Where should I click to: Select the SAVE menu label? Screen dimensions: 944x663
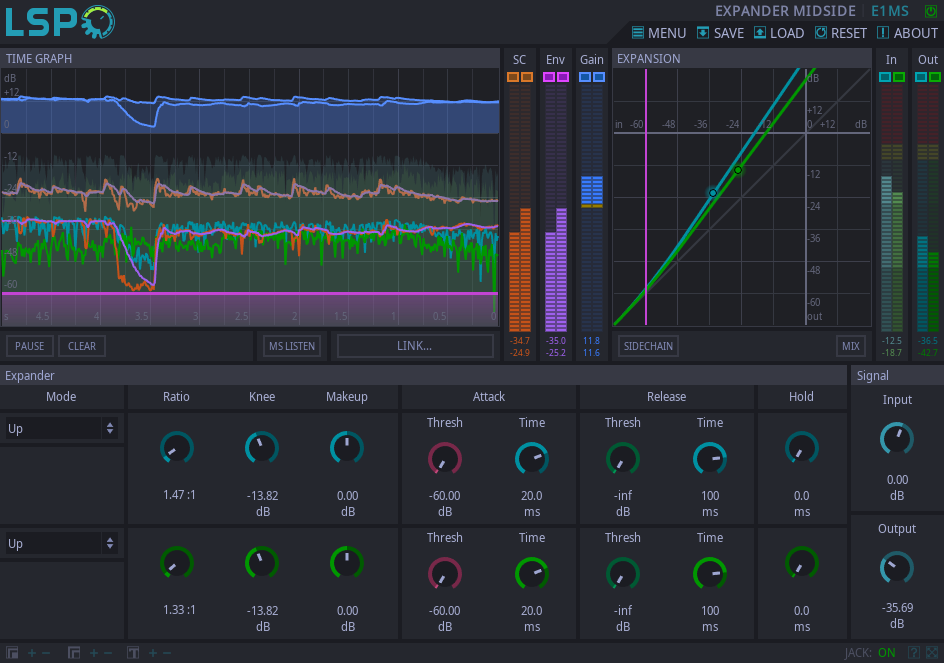pos(729,33)
